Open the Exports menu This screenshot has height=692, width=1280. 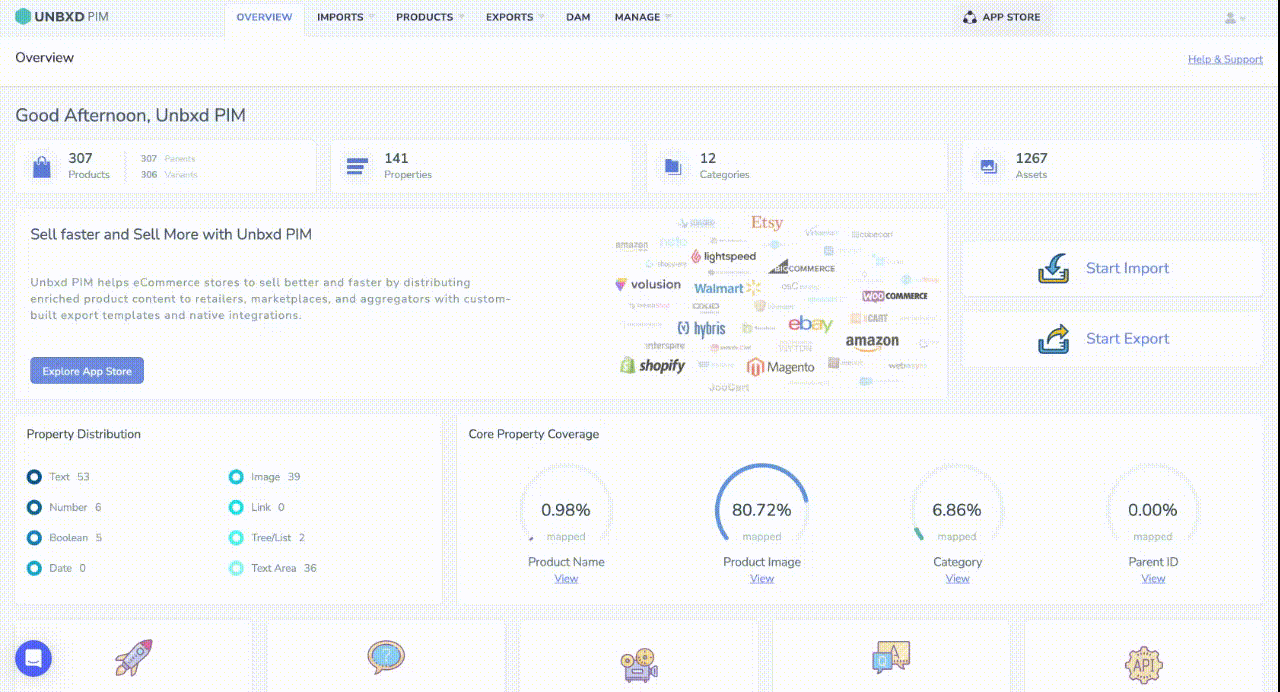[509, 18]
